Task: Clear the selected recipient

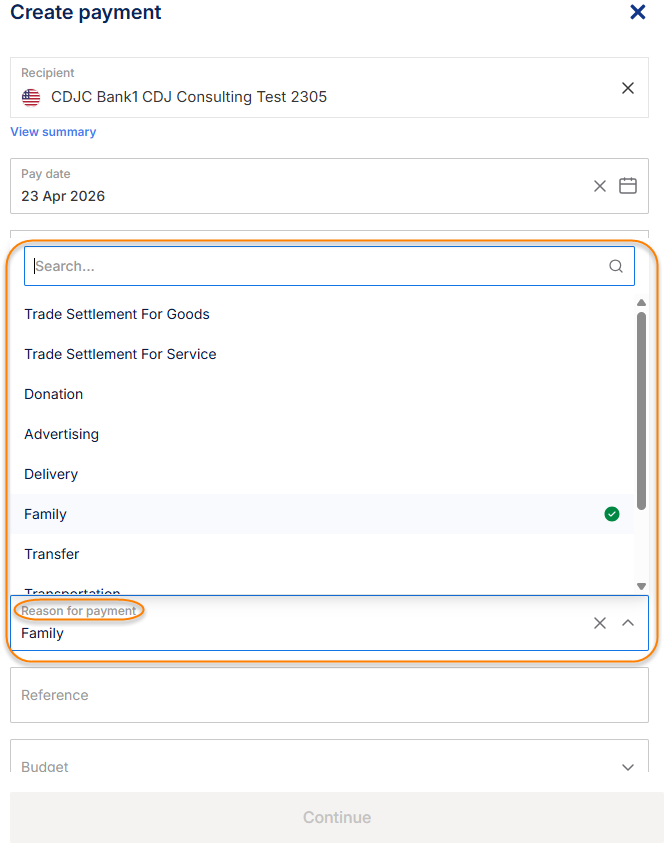Action: pyautogui.click(x=627, y=88)
